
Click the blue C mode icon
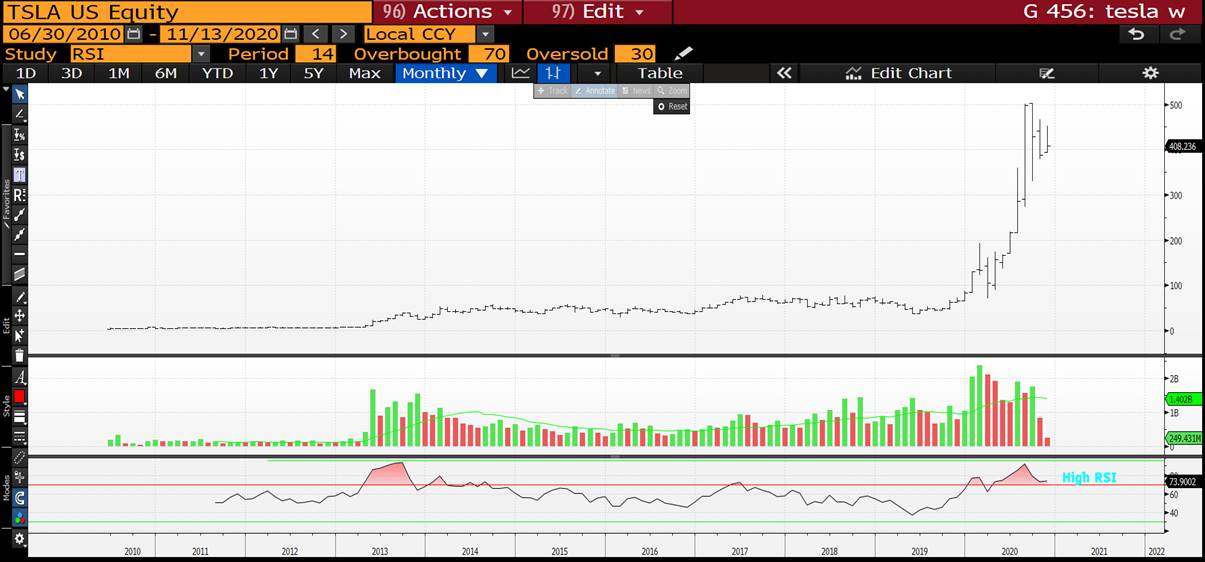(x=19, y=498)
